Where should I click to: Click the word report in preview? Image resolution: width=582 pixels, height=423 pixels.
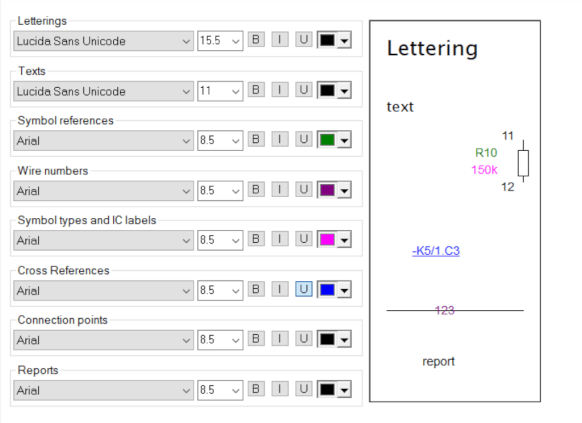click(438, 361)
